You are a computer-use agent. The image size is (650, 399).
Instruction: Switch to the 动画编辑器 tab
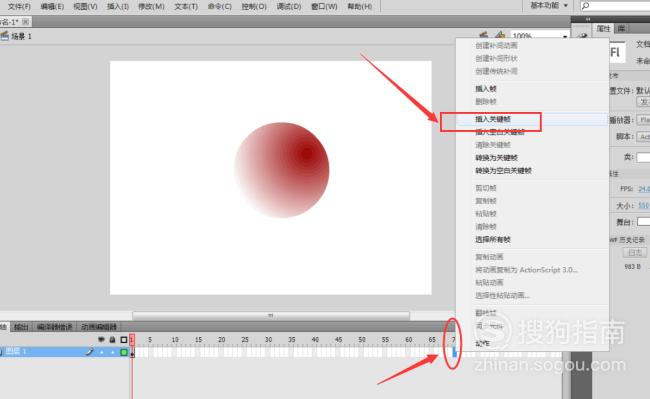click(x=99, y=327)
